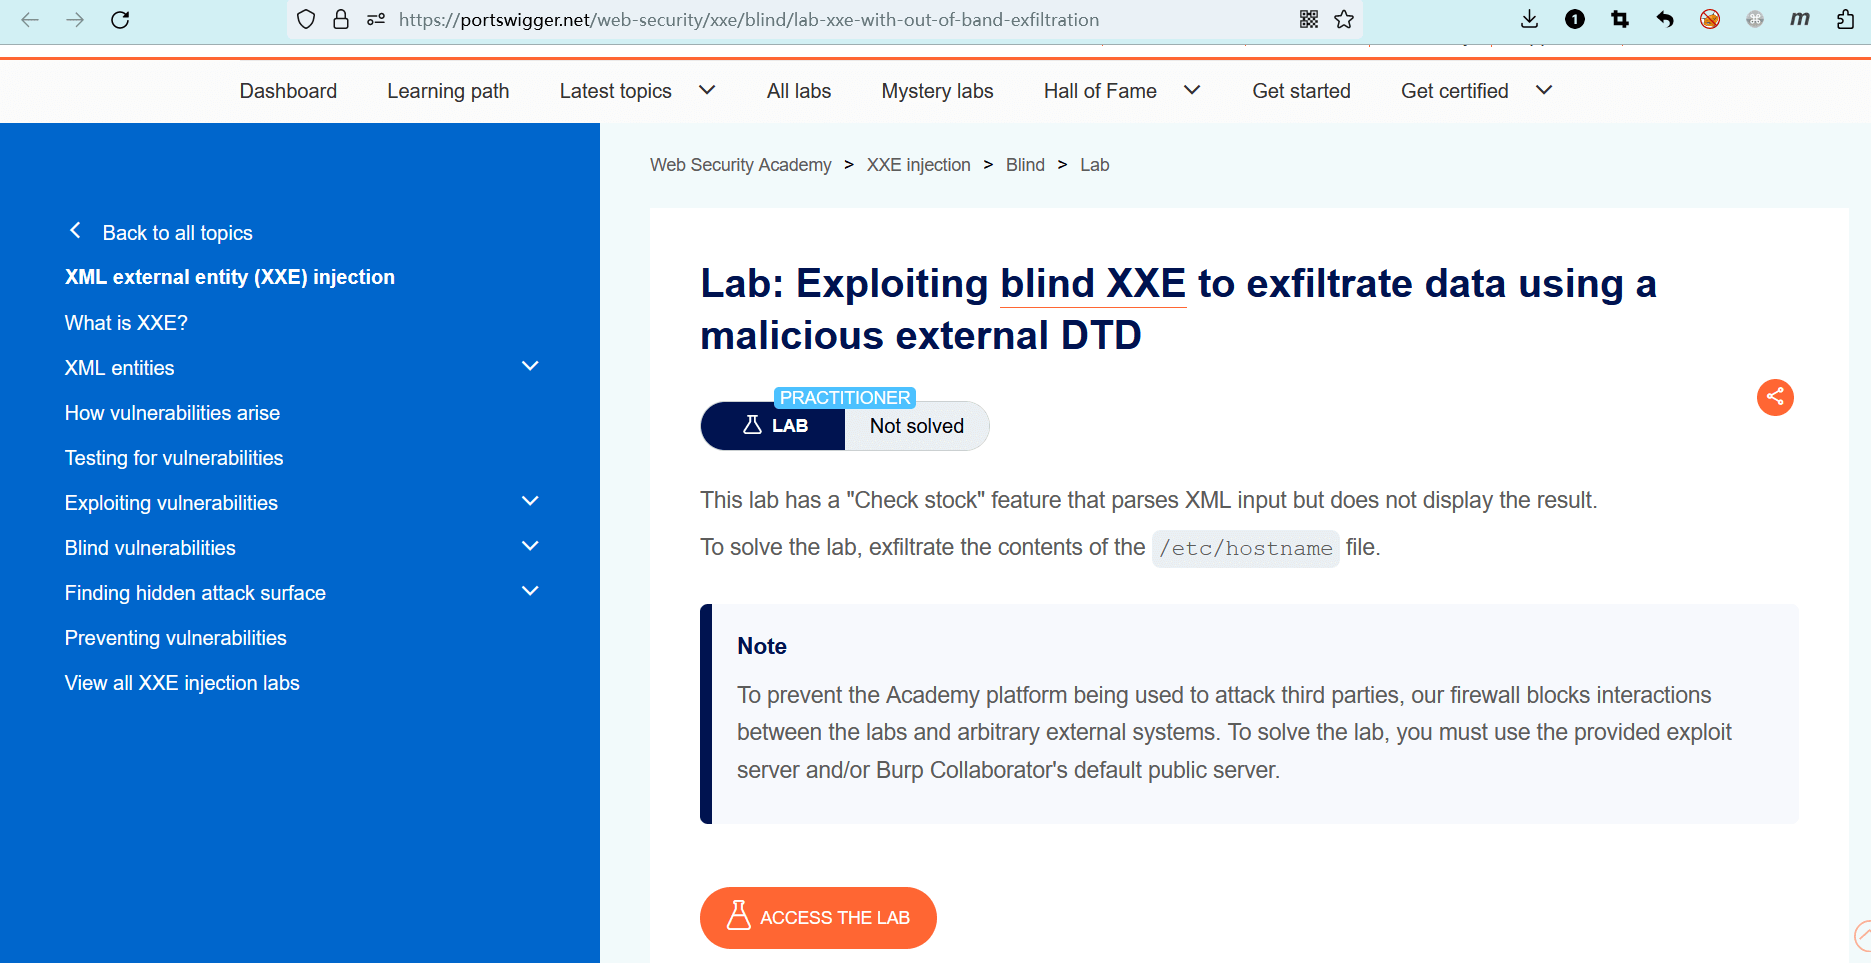Share this lab via the orange share icon

pyautogui.click(x=1775, y=397)
